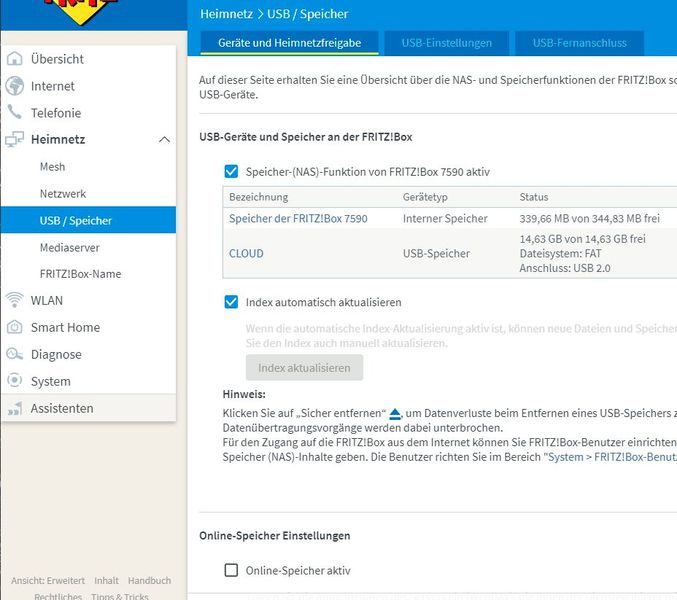Open the System menu

click(51, 381)
